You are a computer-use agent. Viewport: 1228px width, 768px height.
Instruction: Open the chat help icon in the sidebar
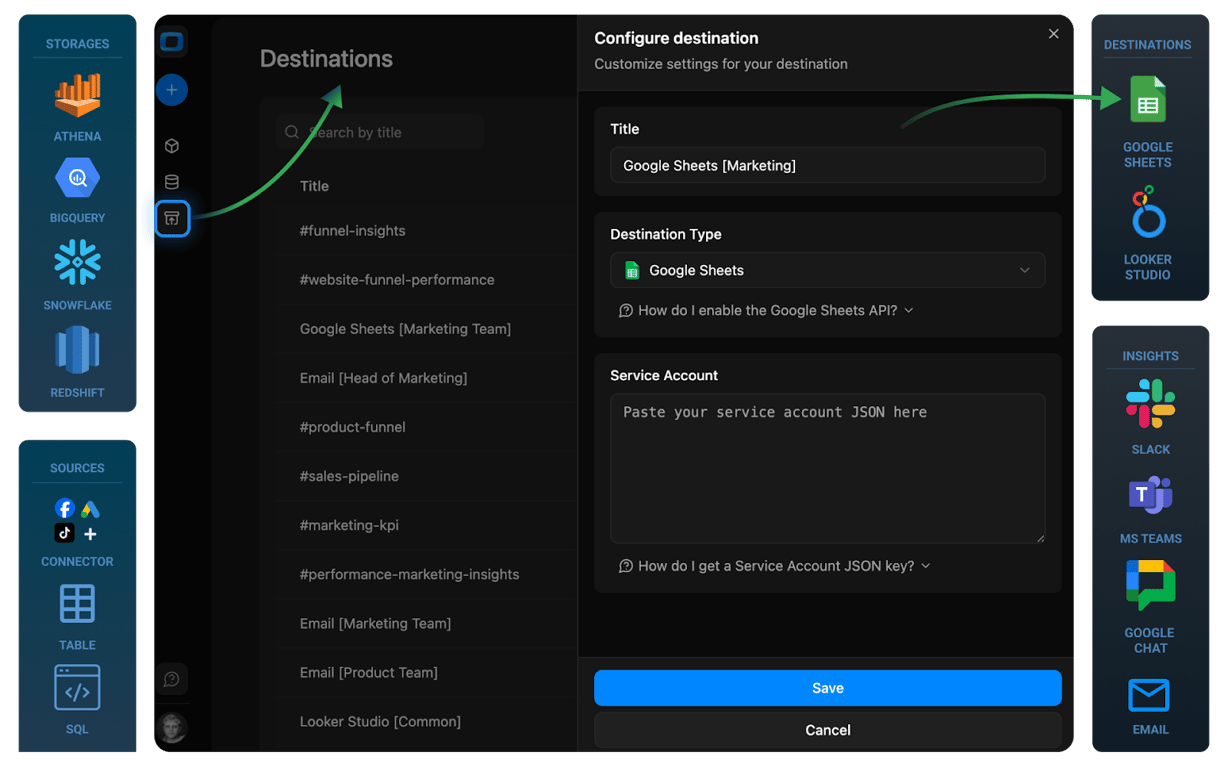pos(172,680)
